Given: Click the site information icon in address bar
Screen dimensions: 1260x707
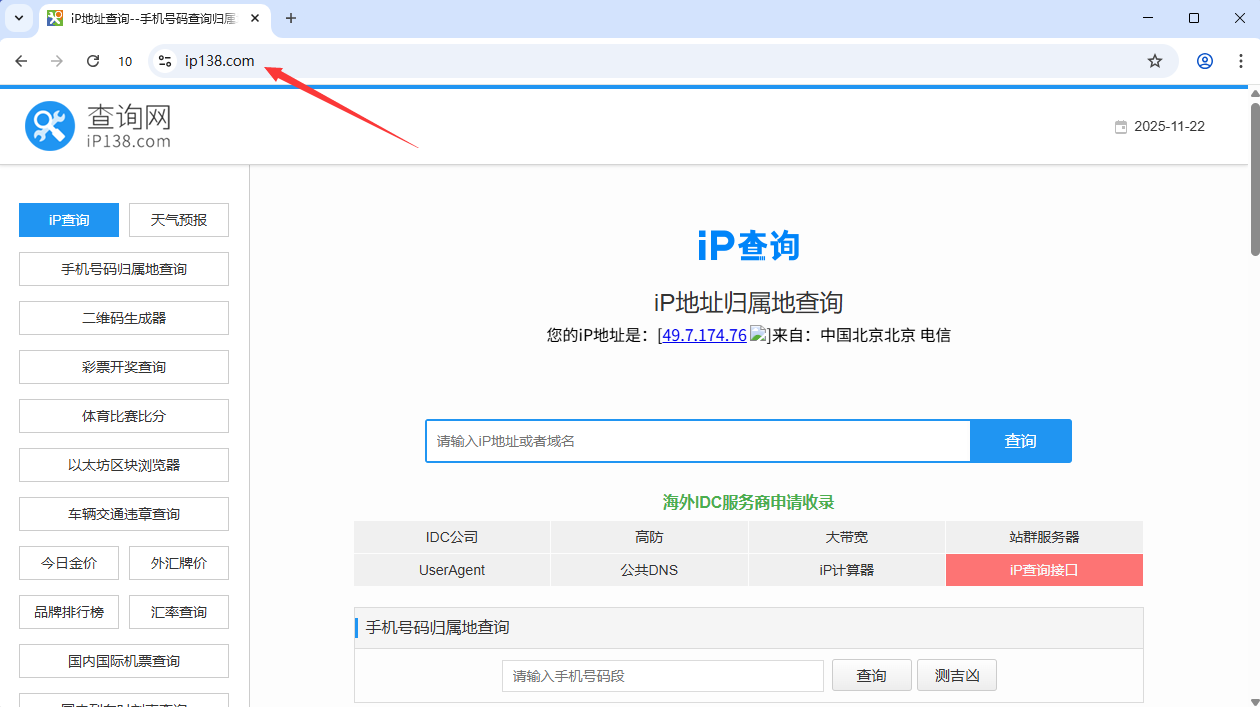Looking at the screenshot, I should coord(166,61).
